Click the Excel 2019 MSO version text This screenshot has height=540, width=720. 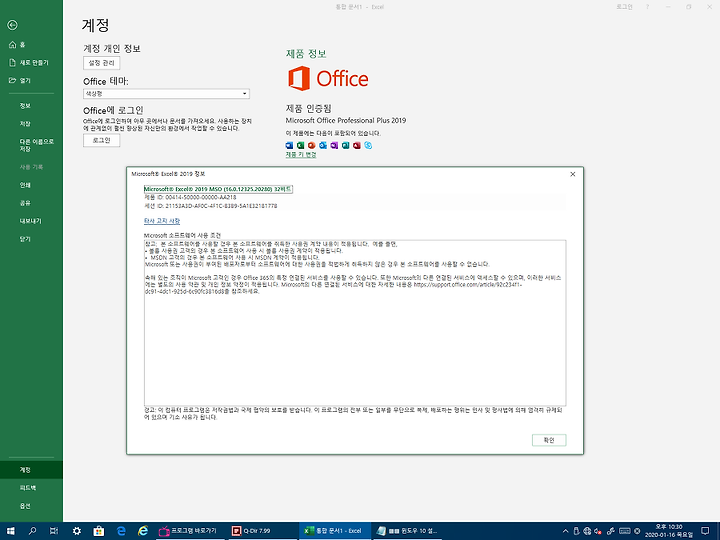[x=218, y=189]
